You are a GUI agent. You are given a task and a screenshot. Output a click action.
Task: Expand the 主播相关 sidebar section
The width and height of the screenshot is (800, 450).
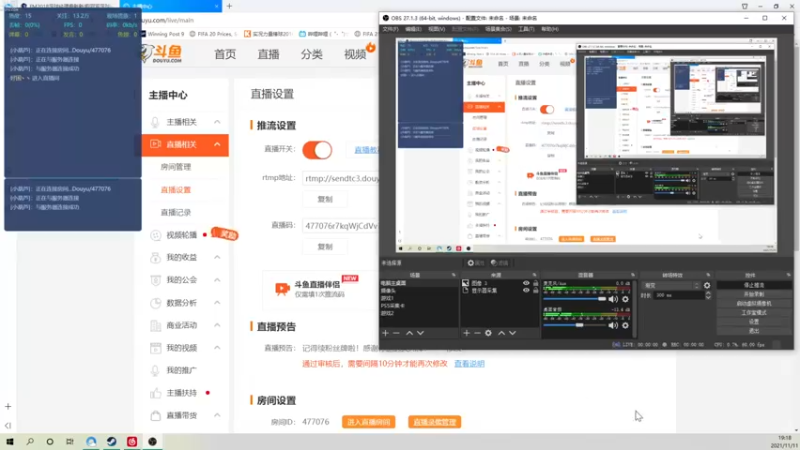tap(217, 122)
